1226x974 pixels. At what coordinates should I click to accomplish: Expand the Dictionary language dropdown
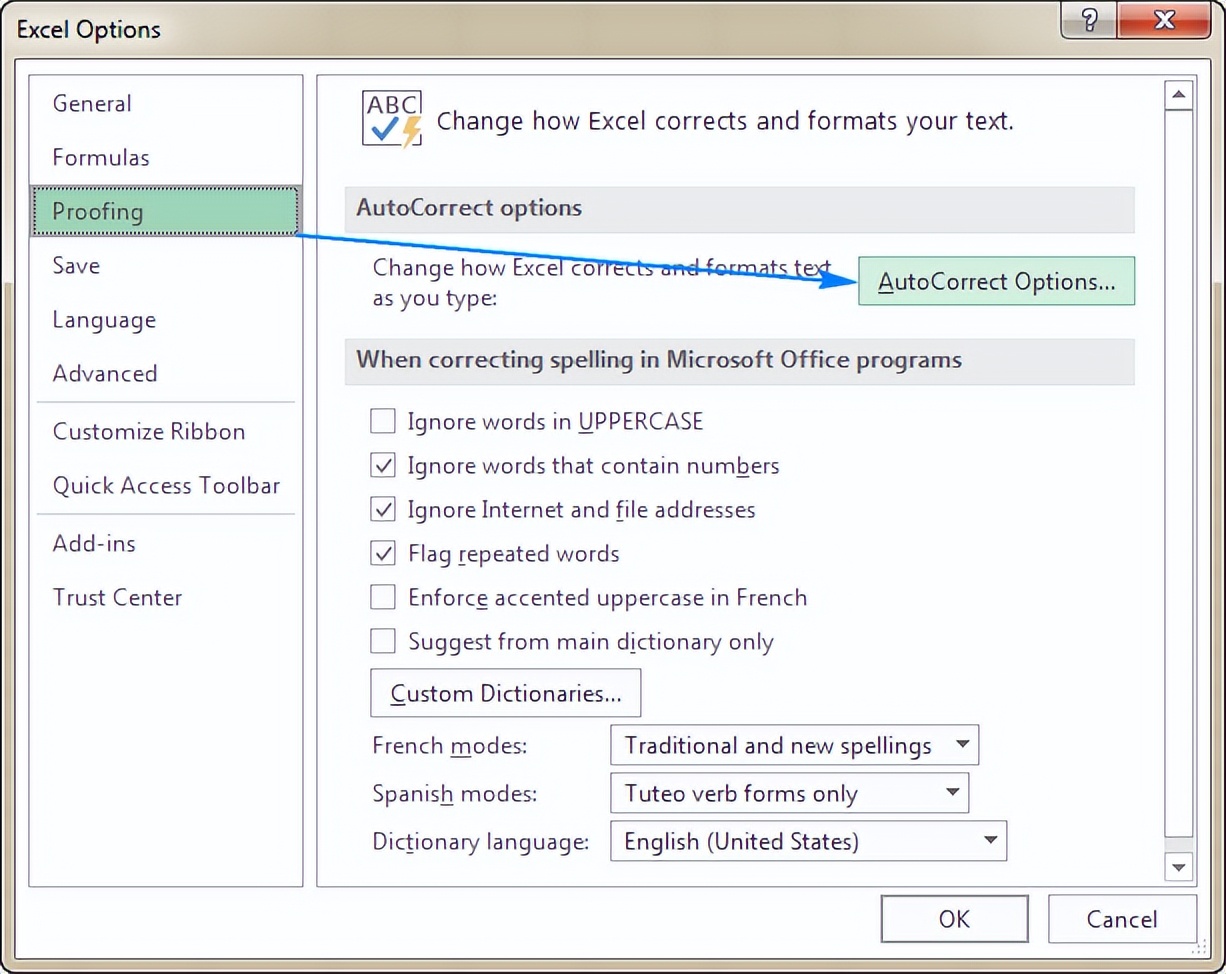tap(808, 841)
